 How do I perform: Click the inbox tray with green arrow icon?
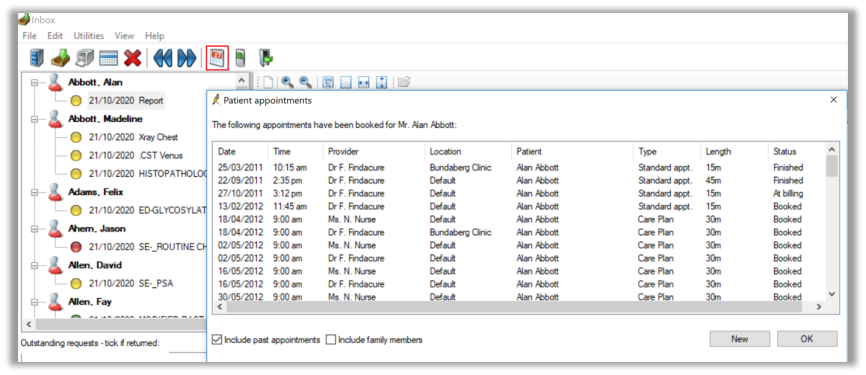[60, 57]
